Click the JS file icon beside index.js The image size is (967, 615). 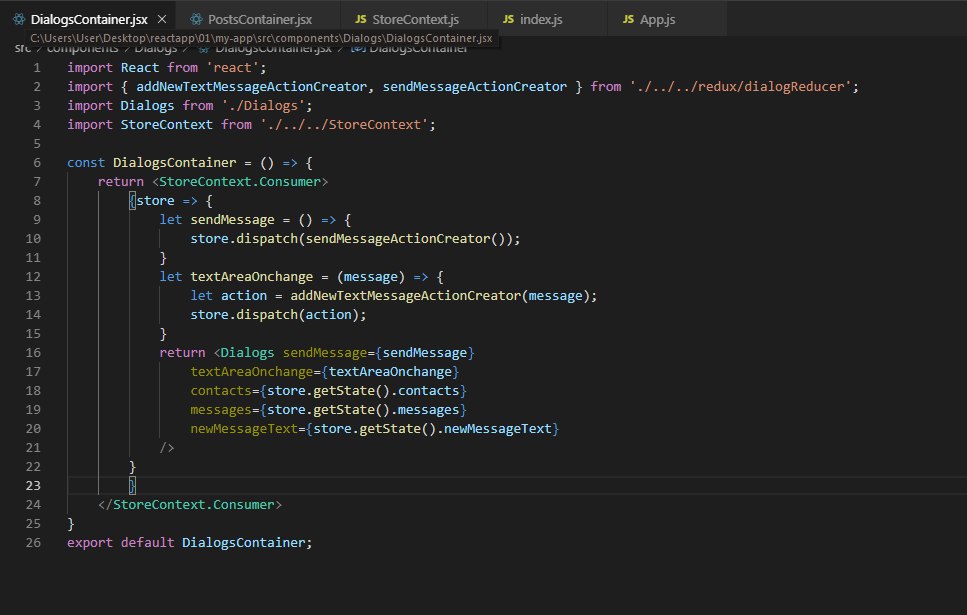[x=510, y=19]
